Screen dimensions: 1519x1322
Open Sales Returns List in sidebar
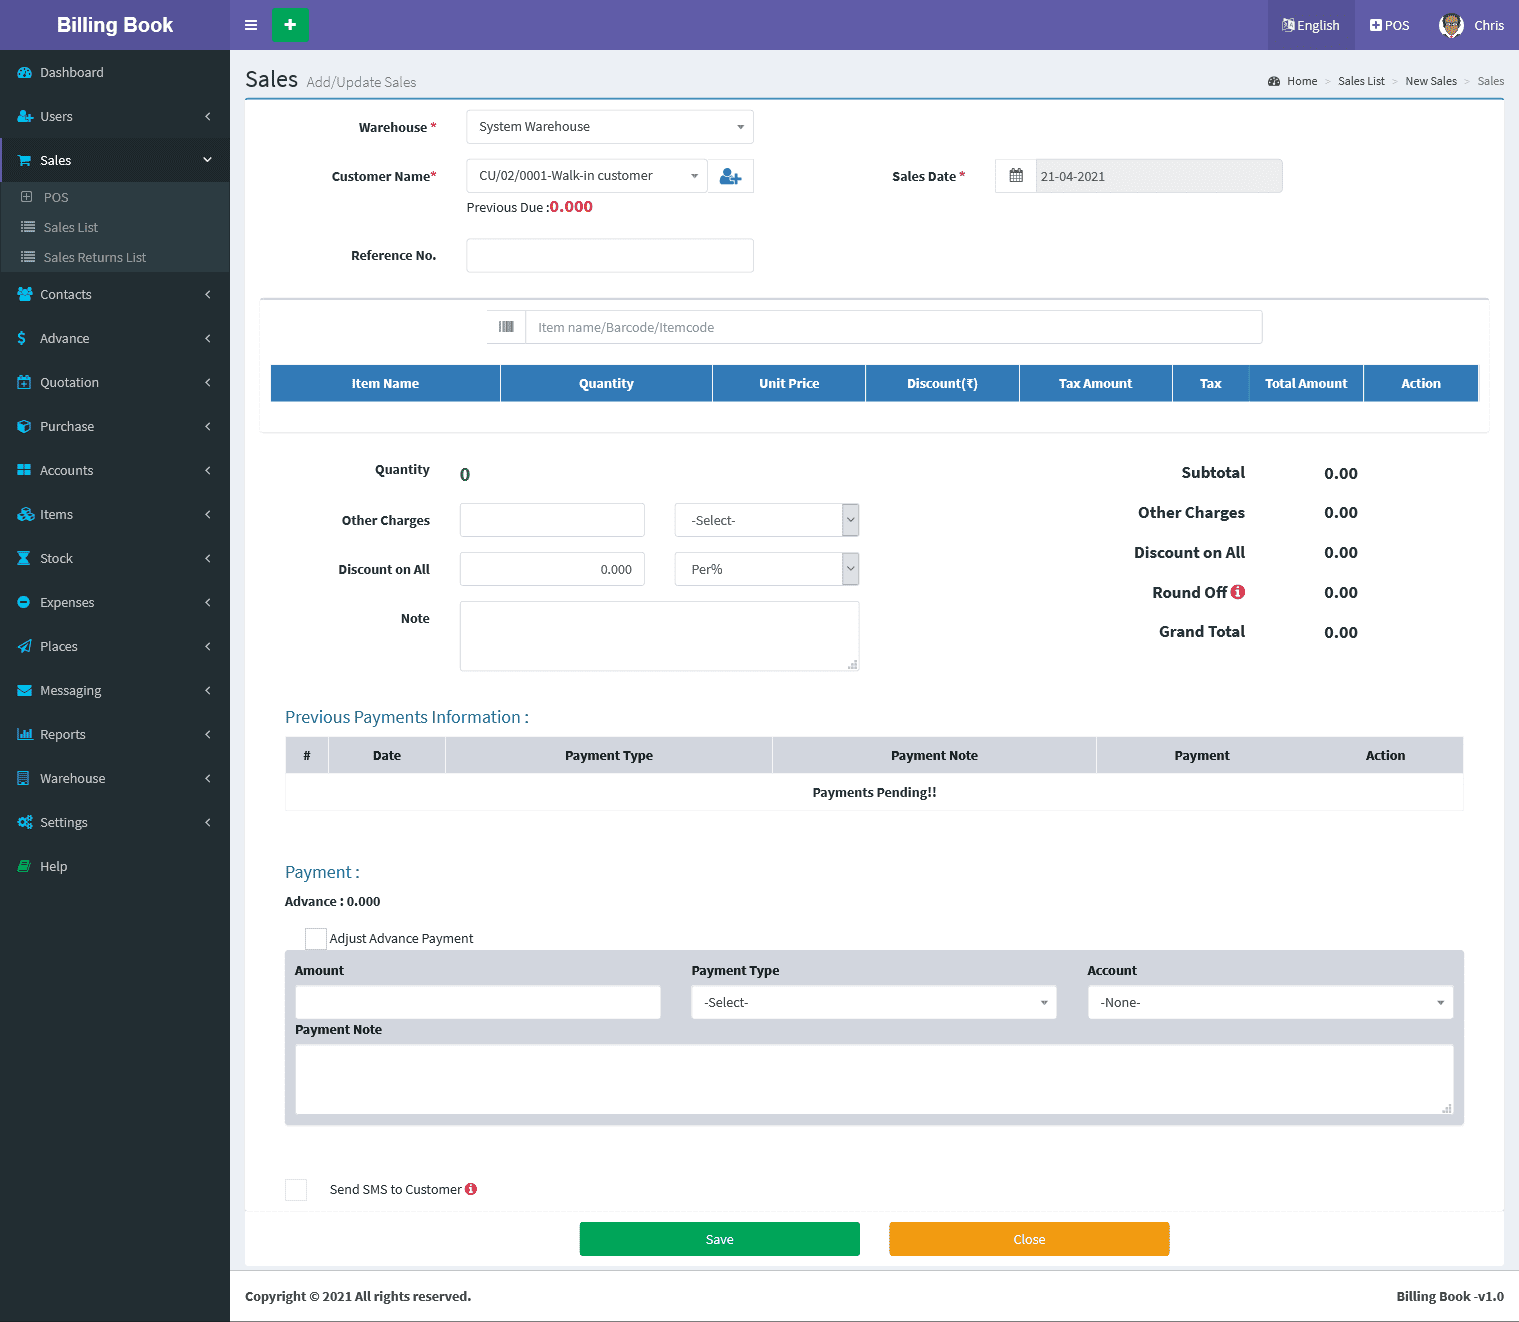click(95, 257)
